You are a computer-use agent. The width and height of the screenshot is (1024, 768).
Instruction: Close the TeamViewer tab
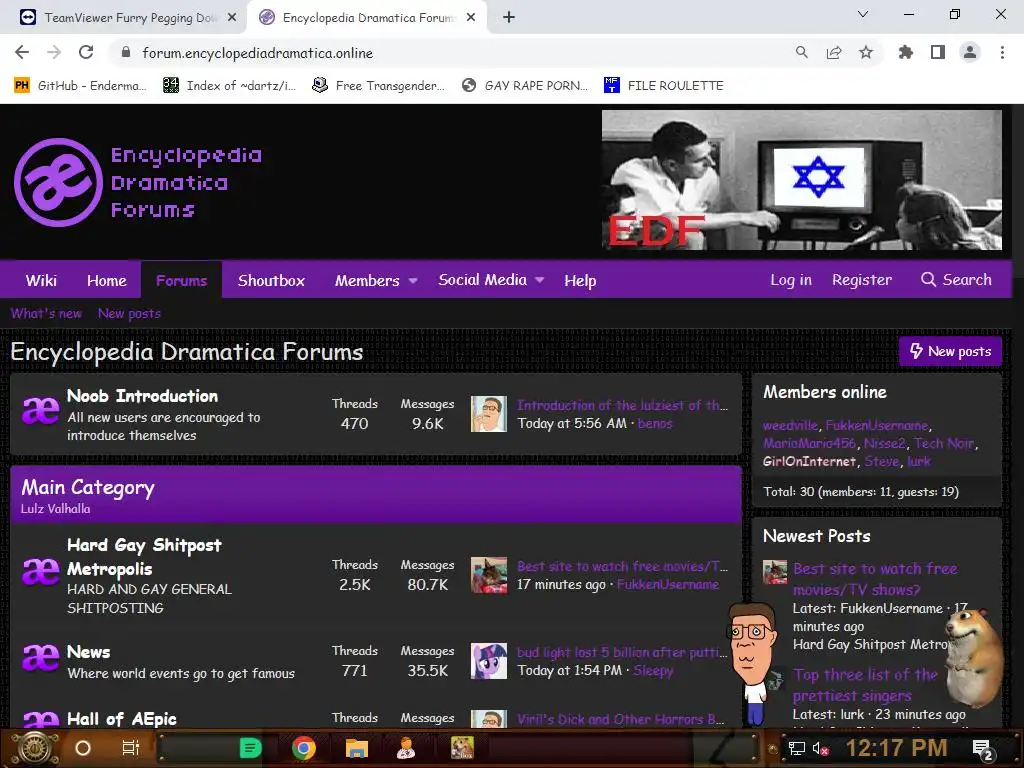pos(232,18)
